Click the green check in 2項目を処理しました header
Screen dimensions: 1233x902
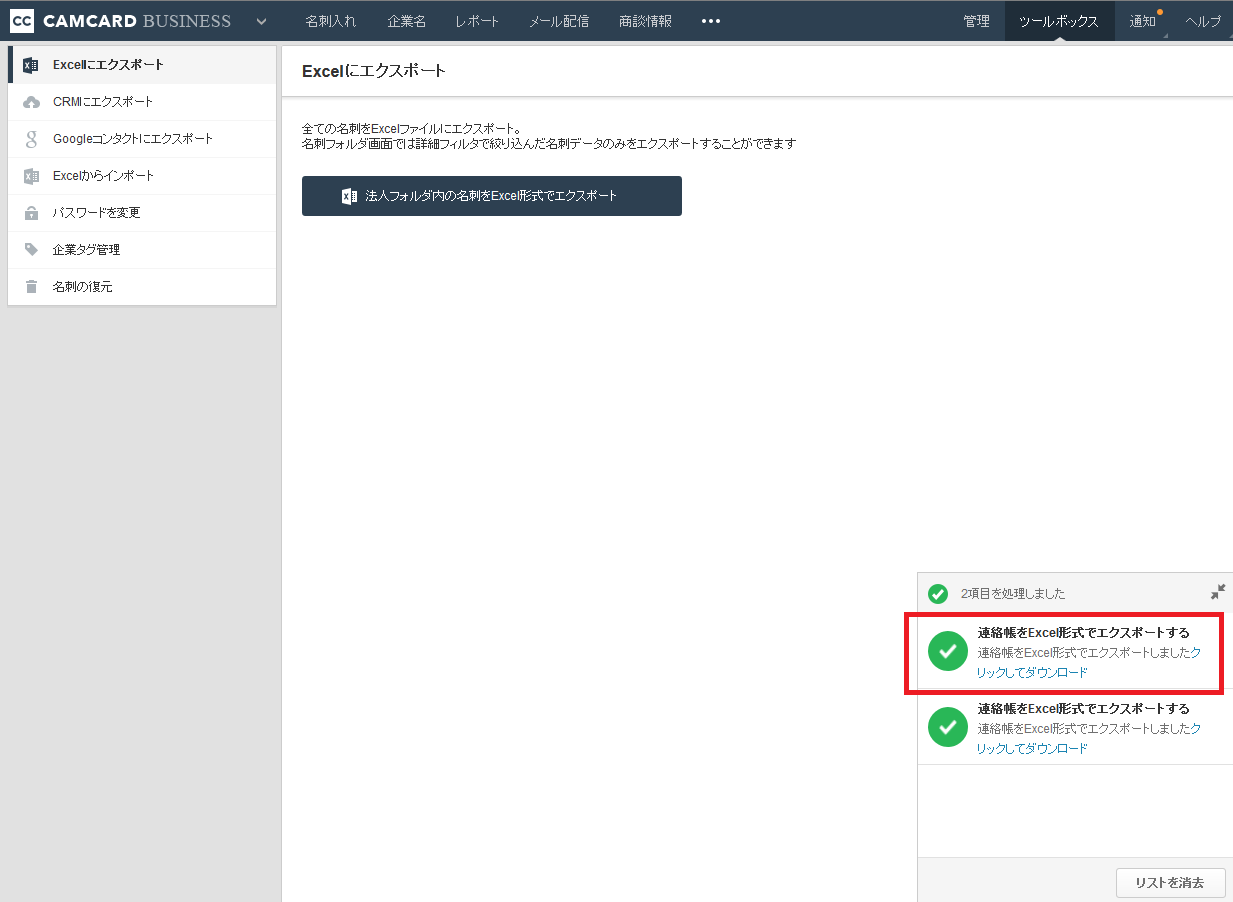pos(938,594)
